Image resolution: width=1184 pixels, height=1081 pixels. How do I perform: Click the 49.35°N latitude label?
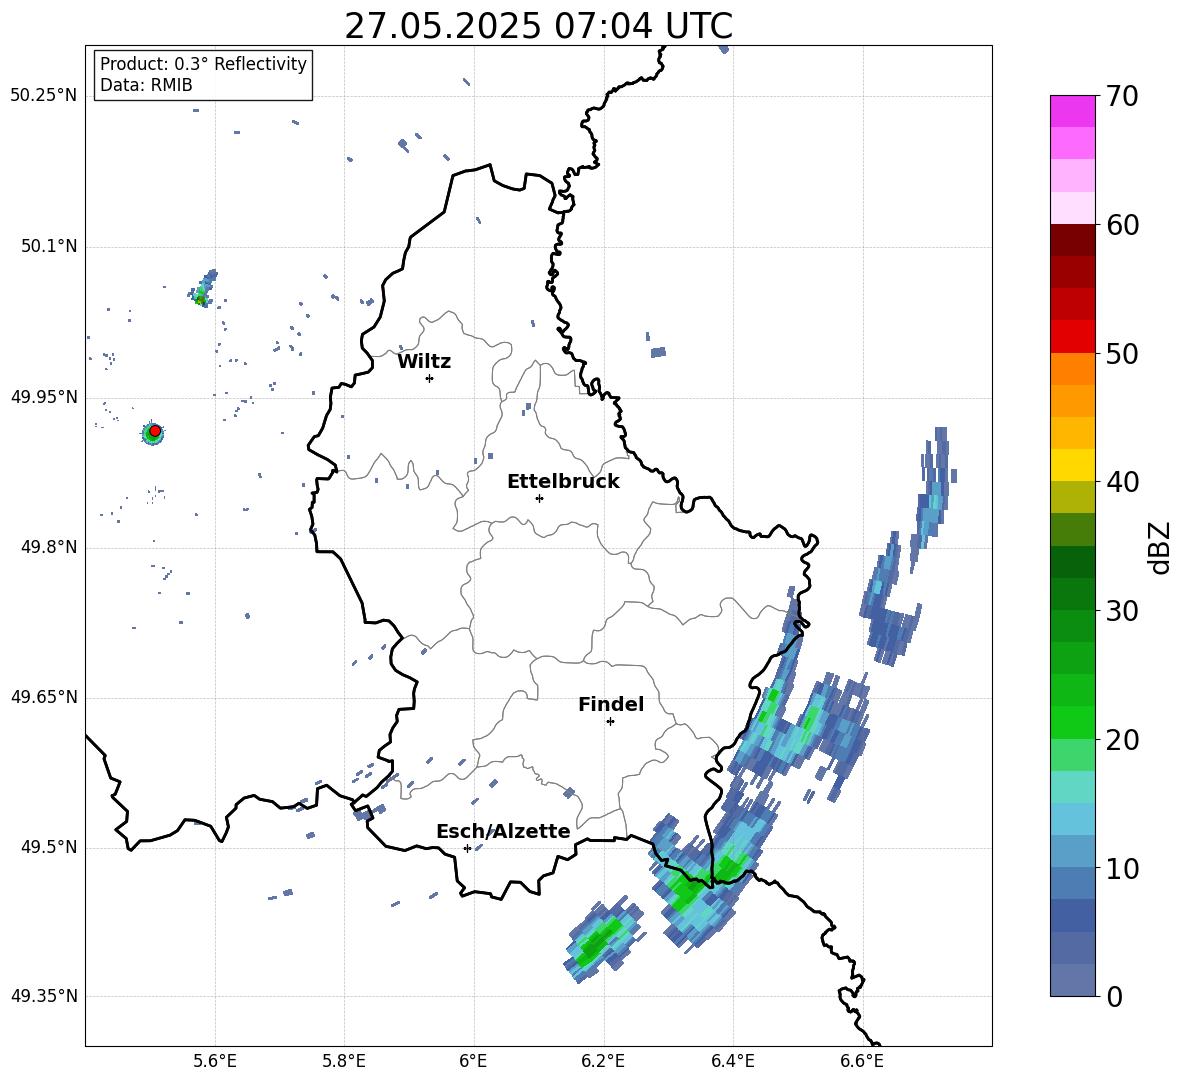(43, 996)
